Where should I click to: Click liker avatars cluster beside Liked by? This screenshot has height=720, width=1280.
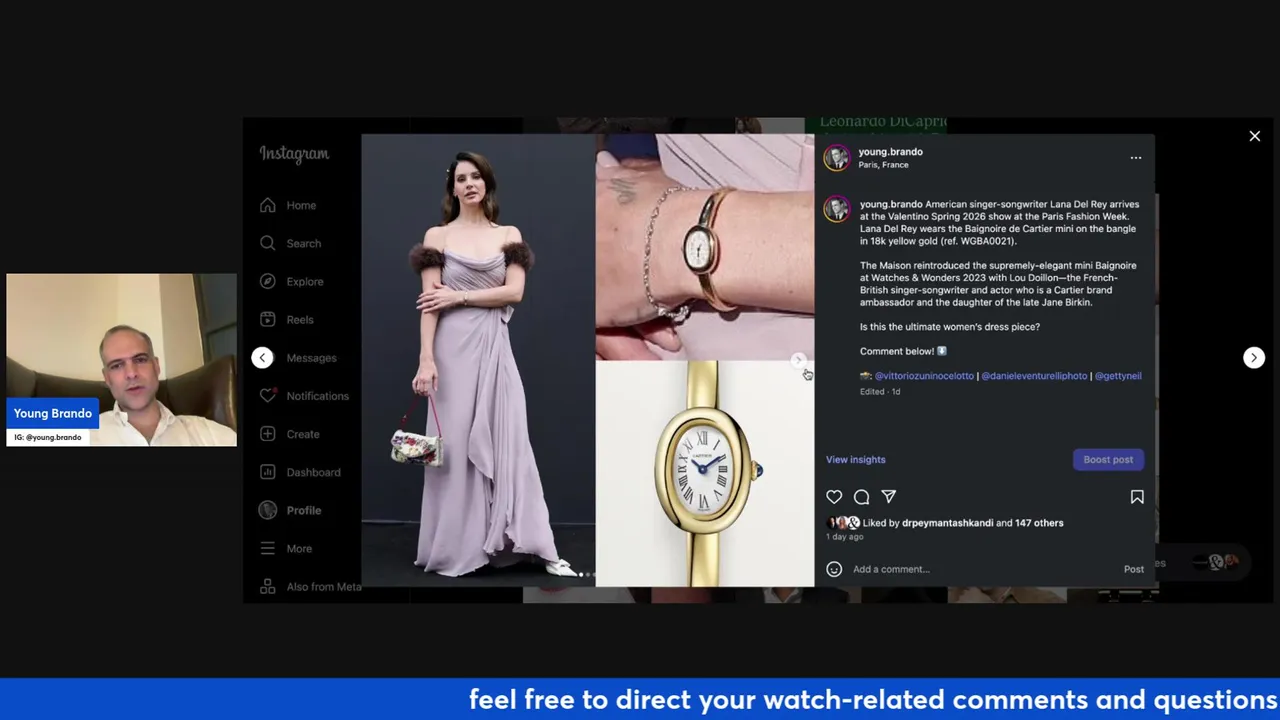tap(843, 523)
